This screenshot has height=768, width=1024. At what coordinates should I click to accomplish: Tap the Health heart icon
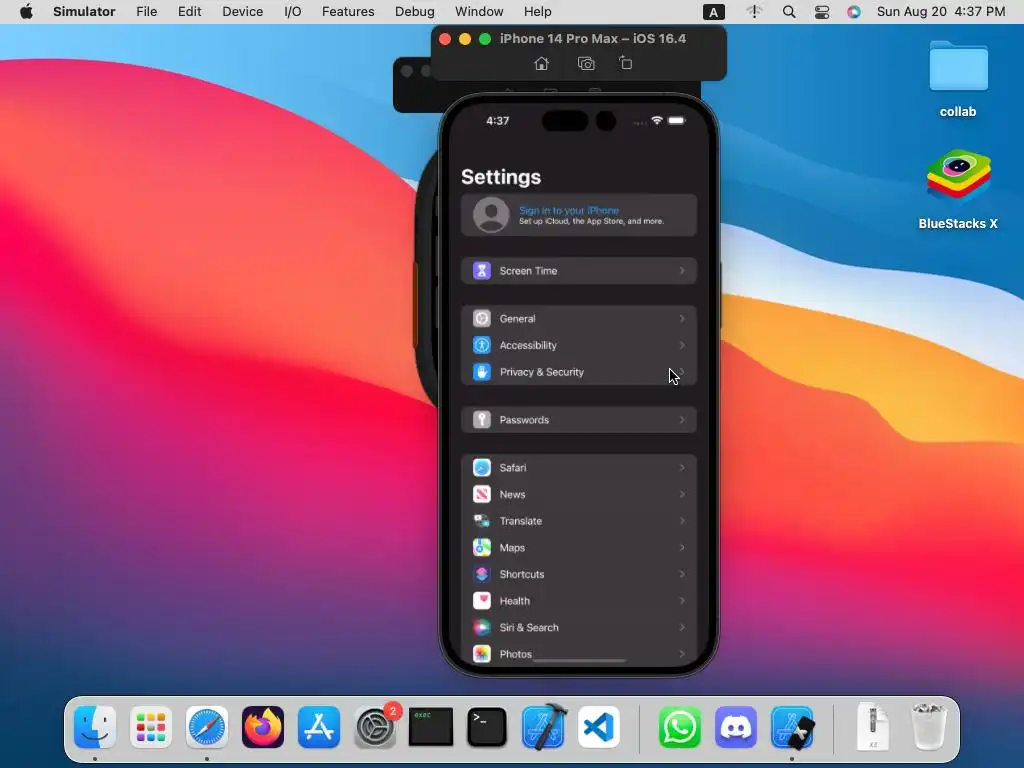tap(482, 601)
